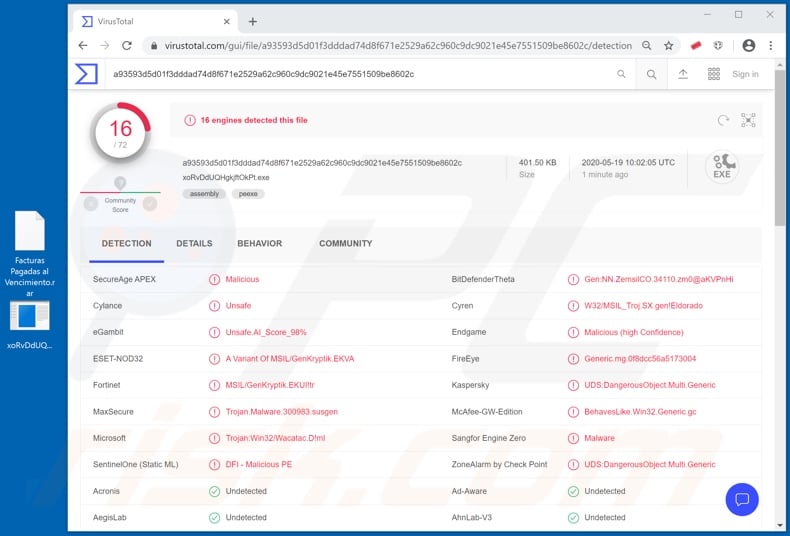790x536 pixels.
Task: Open a new browser tab
Action: click(x=253, y=21)
